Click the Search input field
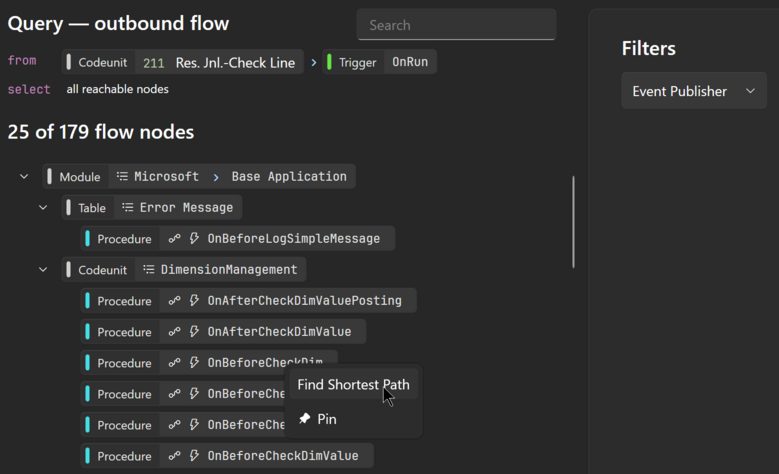This screenshot has width=779, height=474. coord(456,25)
